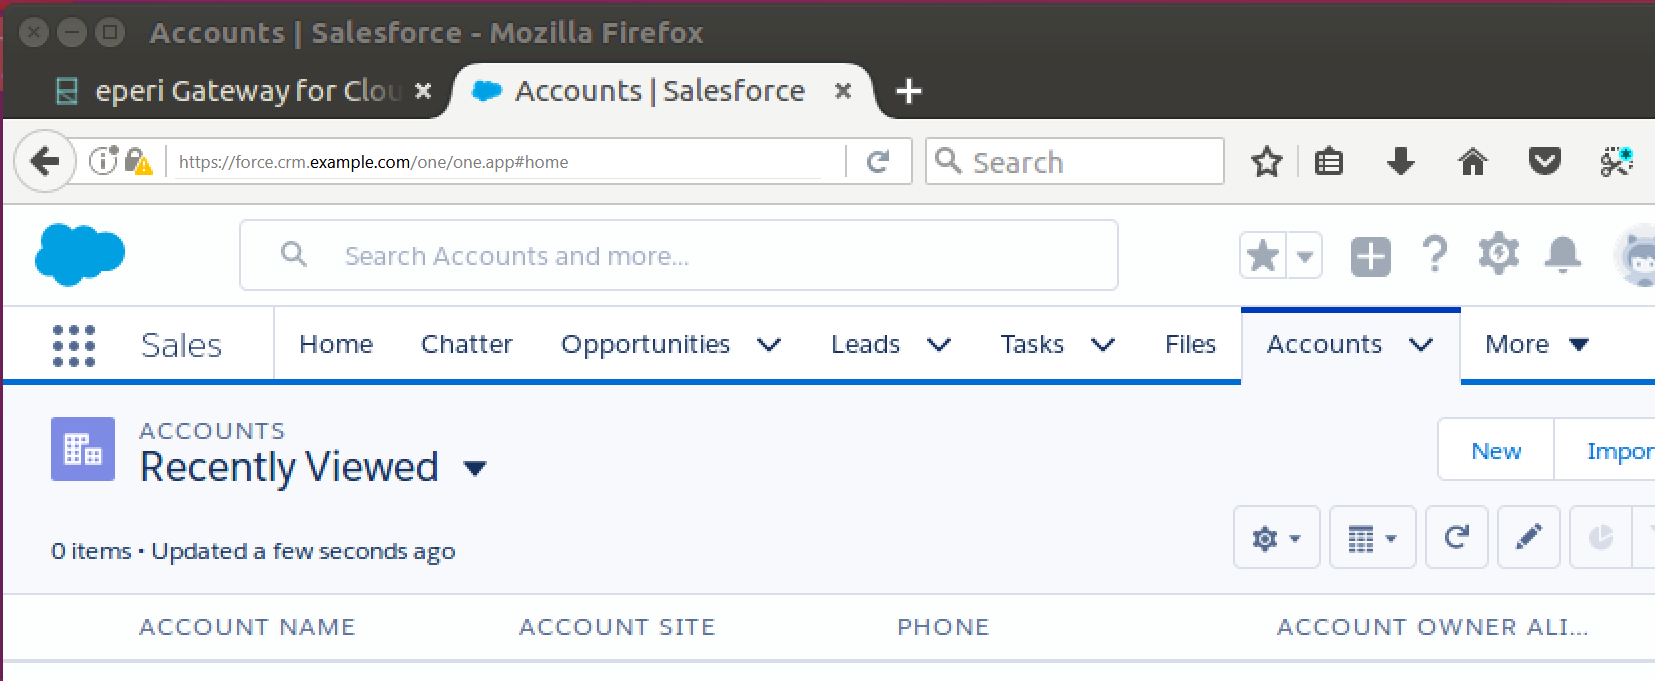Create a New account

pos(1496,451)
